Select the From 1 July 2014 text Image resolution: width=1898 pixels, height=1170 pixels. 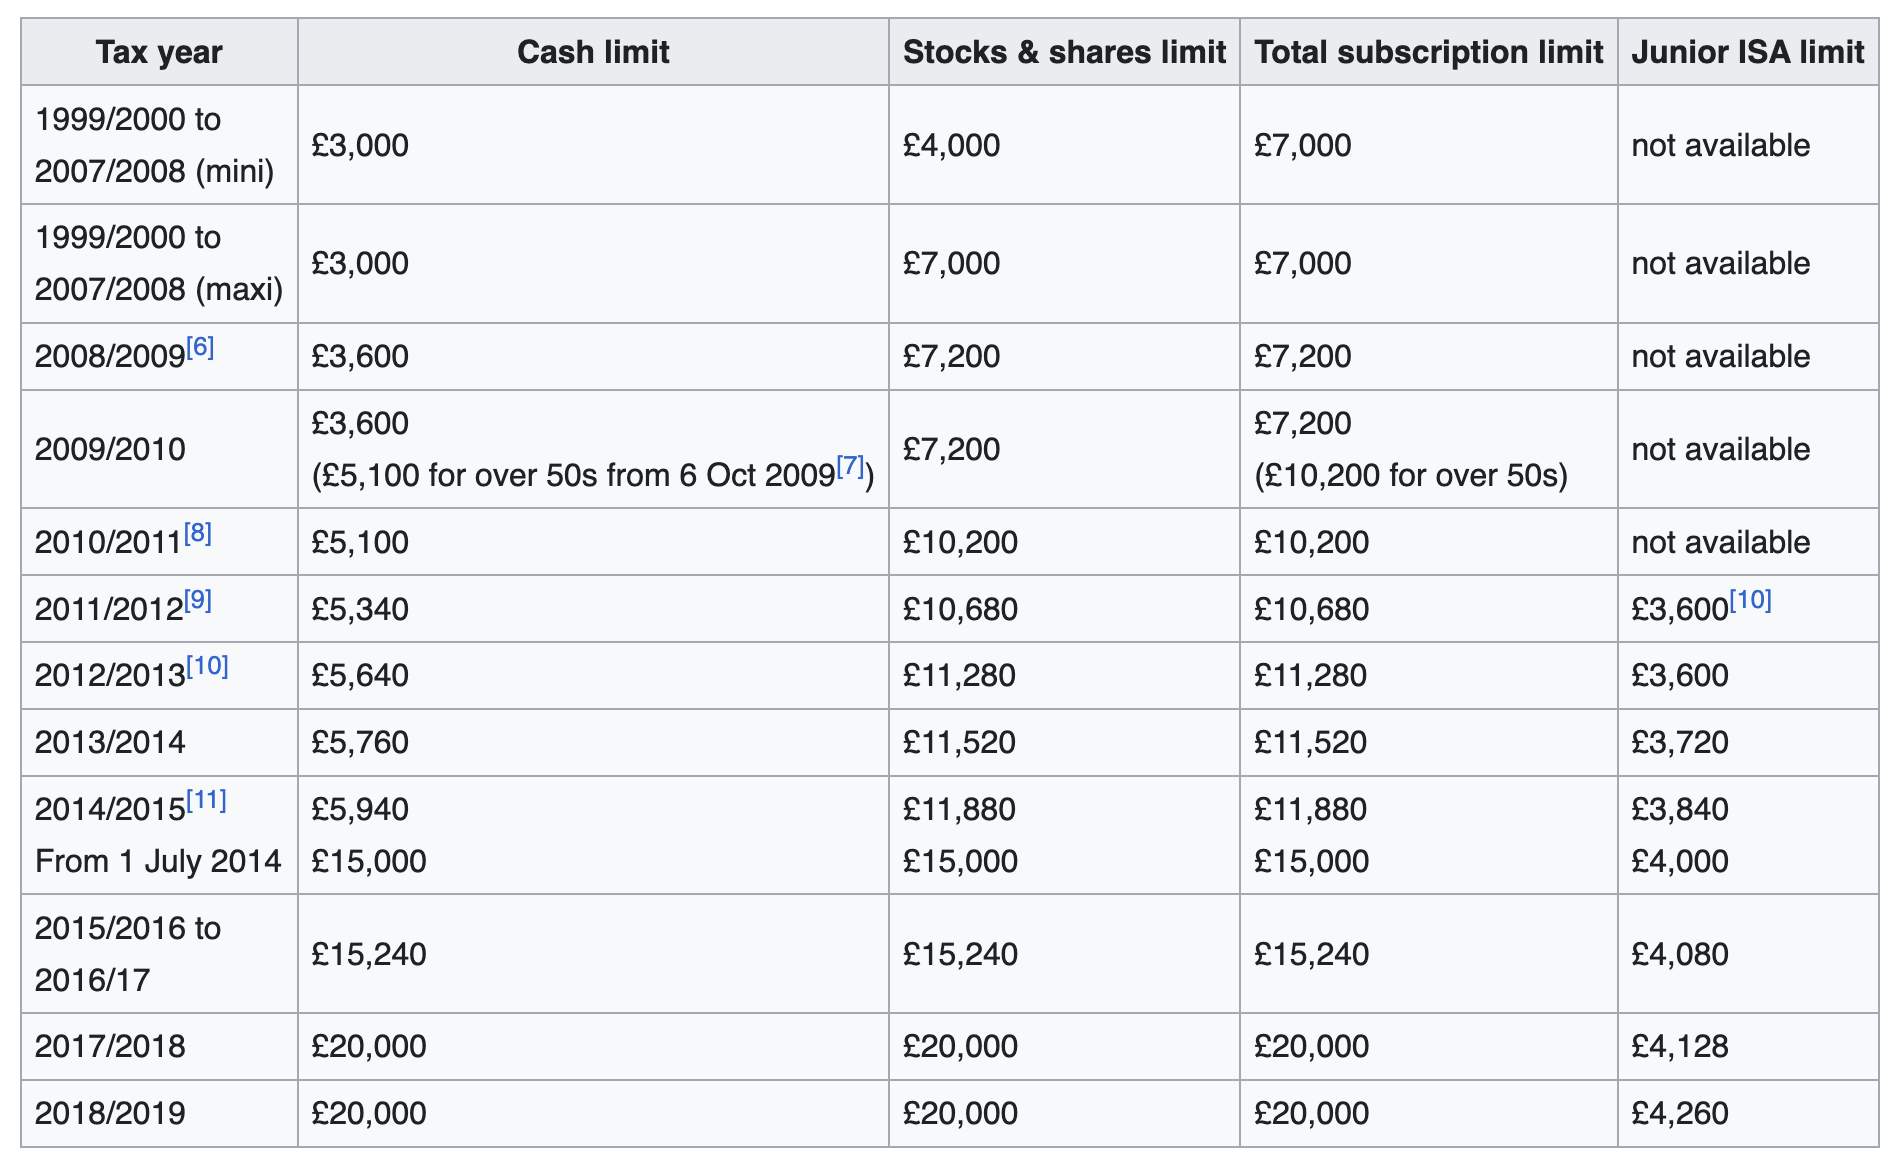pyautogui.click(x=158, y=861)
